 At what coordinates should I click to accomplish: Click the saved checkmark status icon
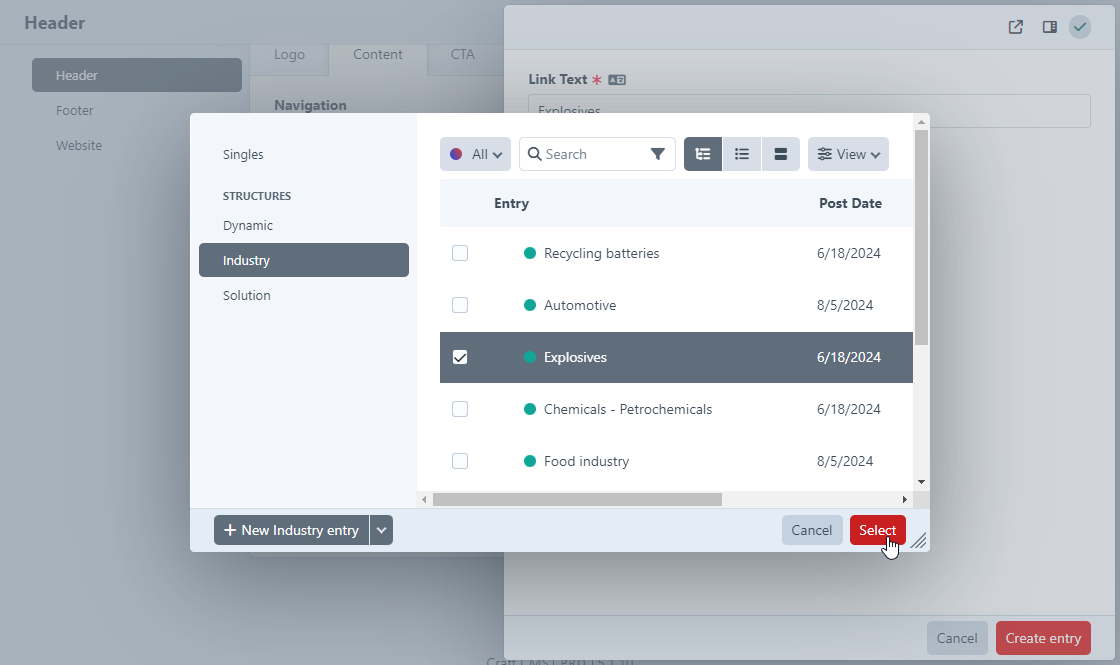(x=1080, y=27)
